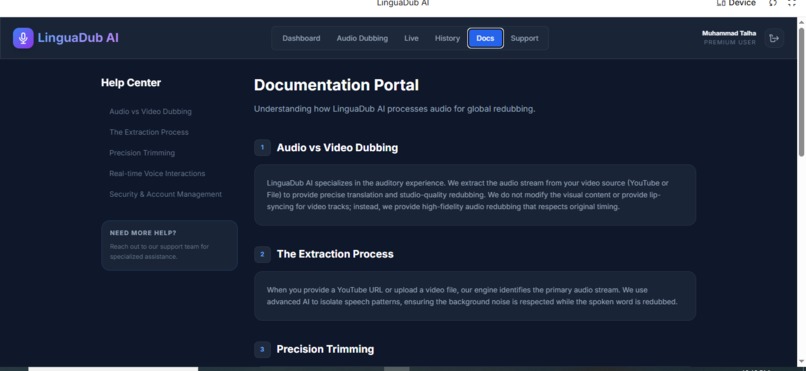
Task: Go to the Live tab
Action: (x=411, y=38)
